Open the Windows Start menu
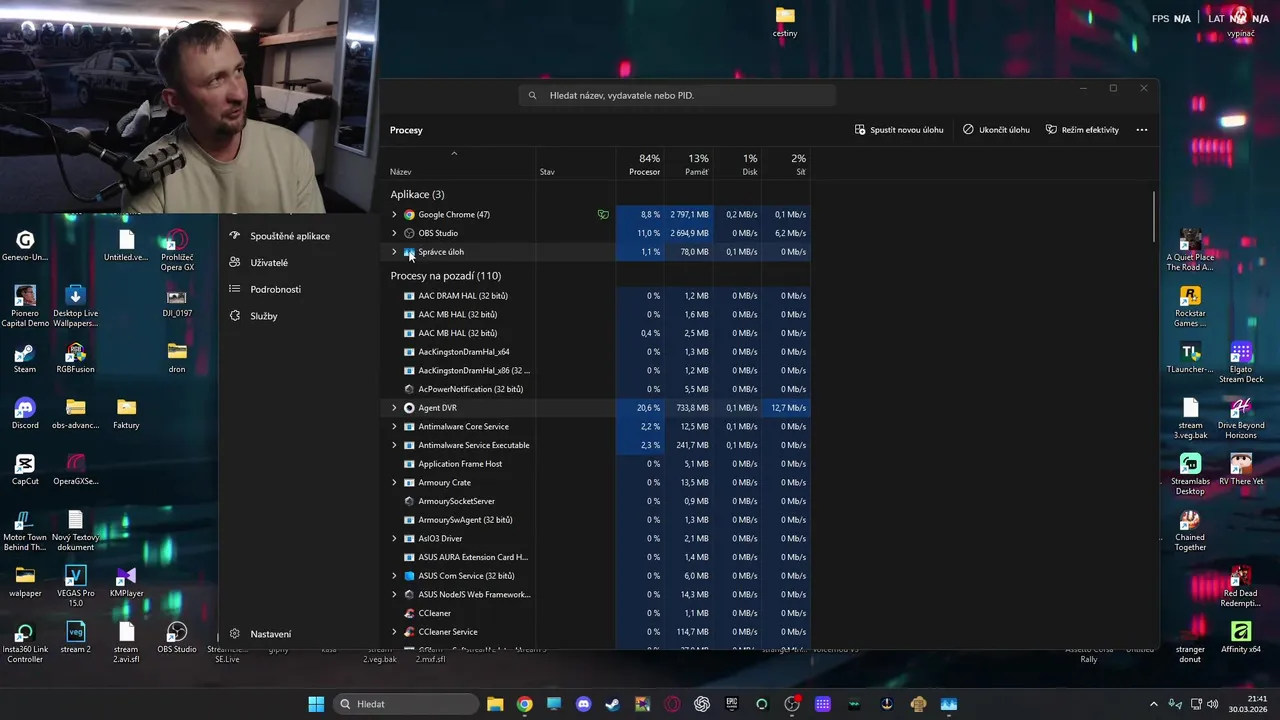 pos(316,704)
